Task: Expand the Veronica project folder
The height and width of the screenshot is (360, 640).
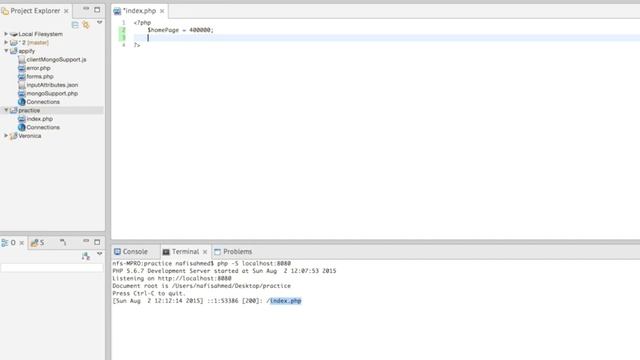Action: [6, 136]
